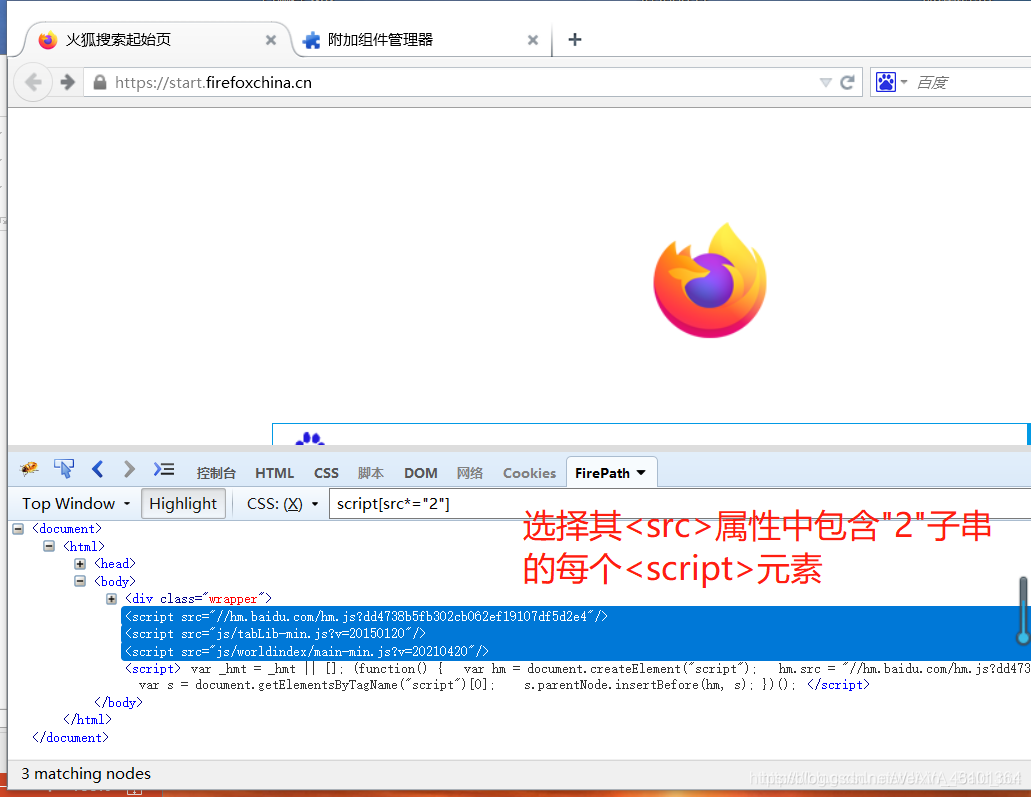Viewport: 1031px width, 797px height.
Task: Open URL history dropdown arrow
Action: coord(826,82)
